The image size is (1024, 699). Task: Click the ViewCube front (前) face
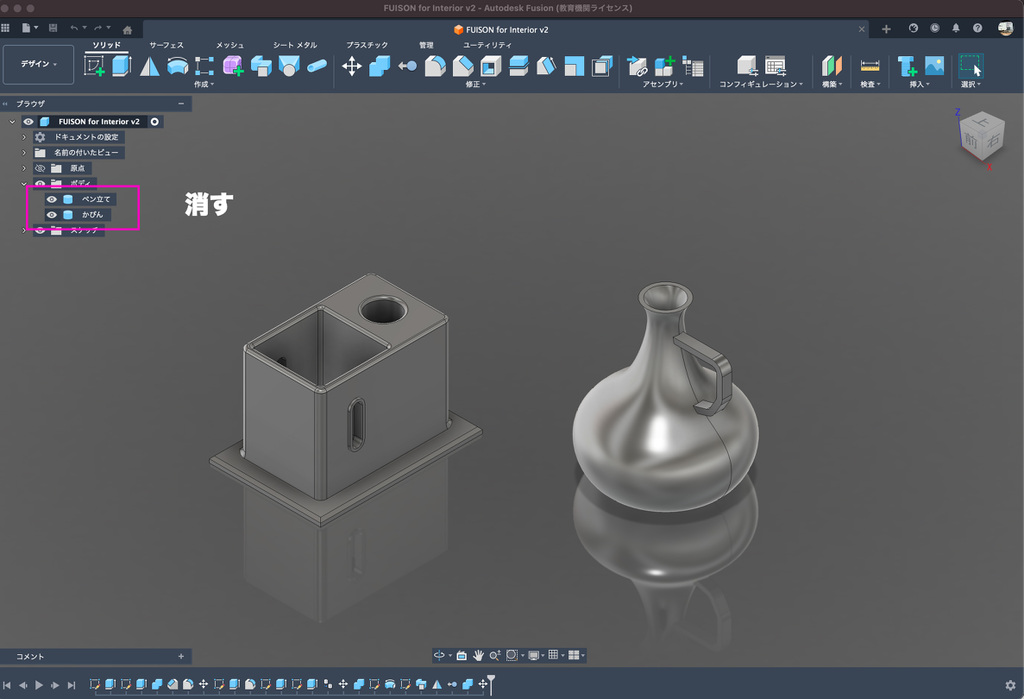tap(969, 142)
